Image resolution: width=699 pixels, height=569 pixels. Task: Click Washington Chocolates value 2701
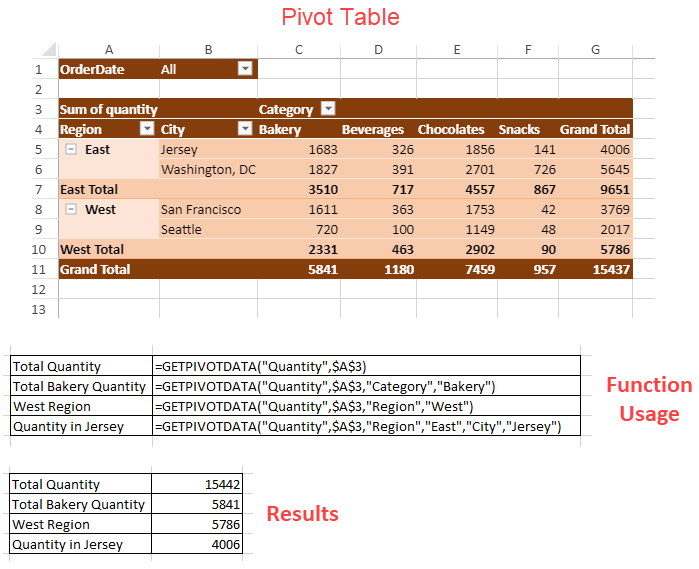(457, 169)
